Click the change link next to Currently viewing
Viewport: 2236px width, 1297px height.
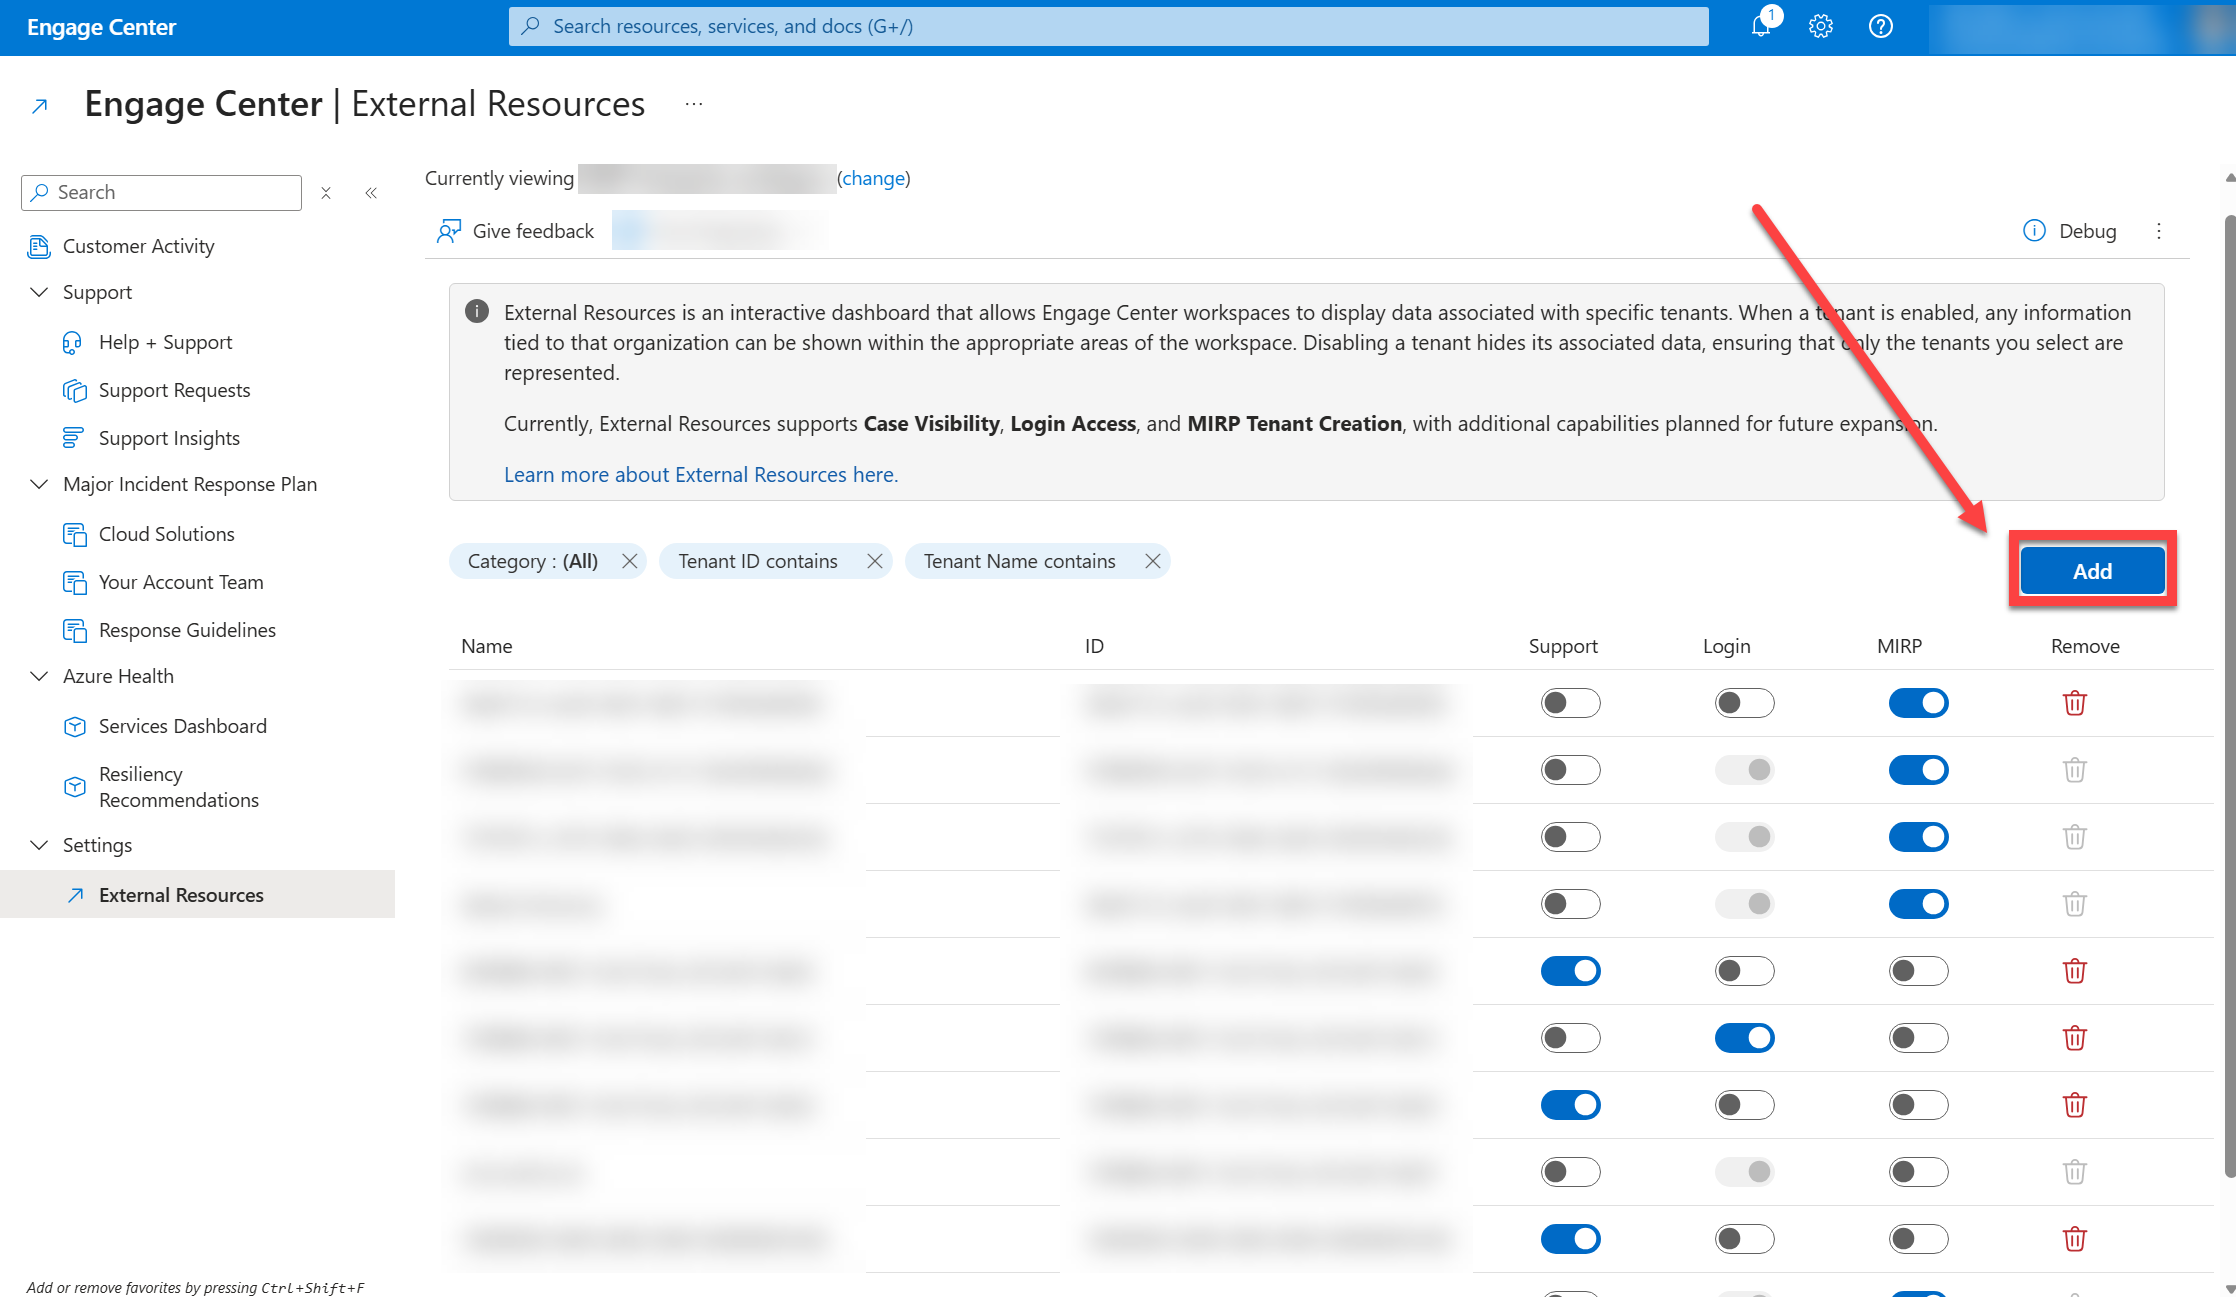pos(874,178)
